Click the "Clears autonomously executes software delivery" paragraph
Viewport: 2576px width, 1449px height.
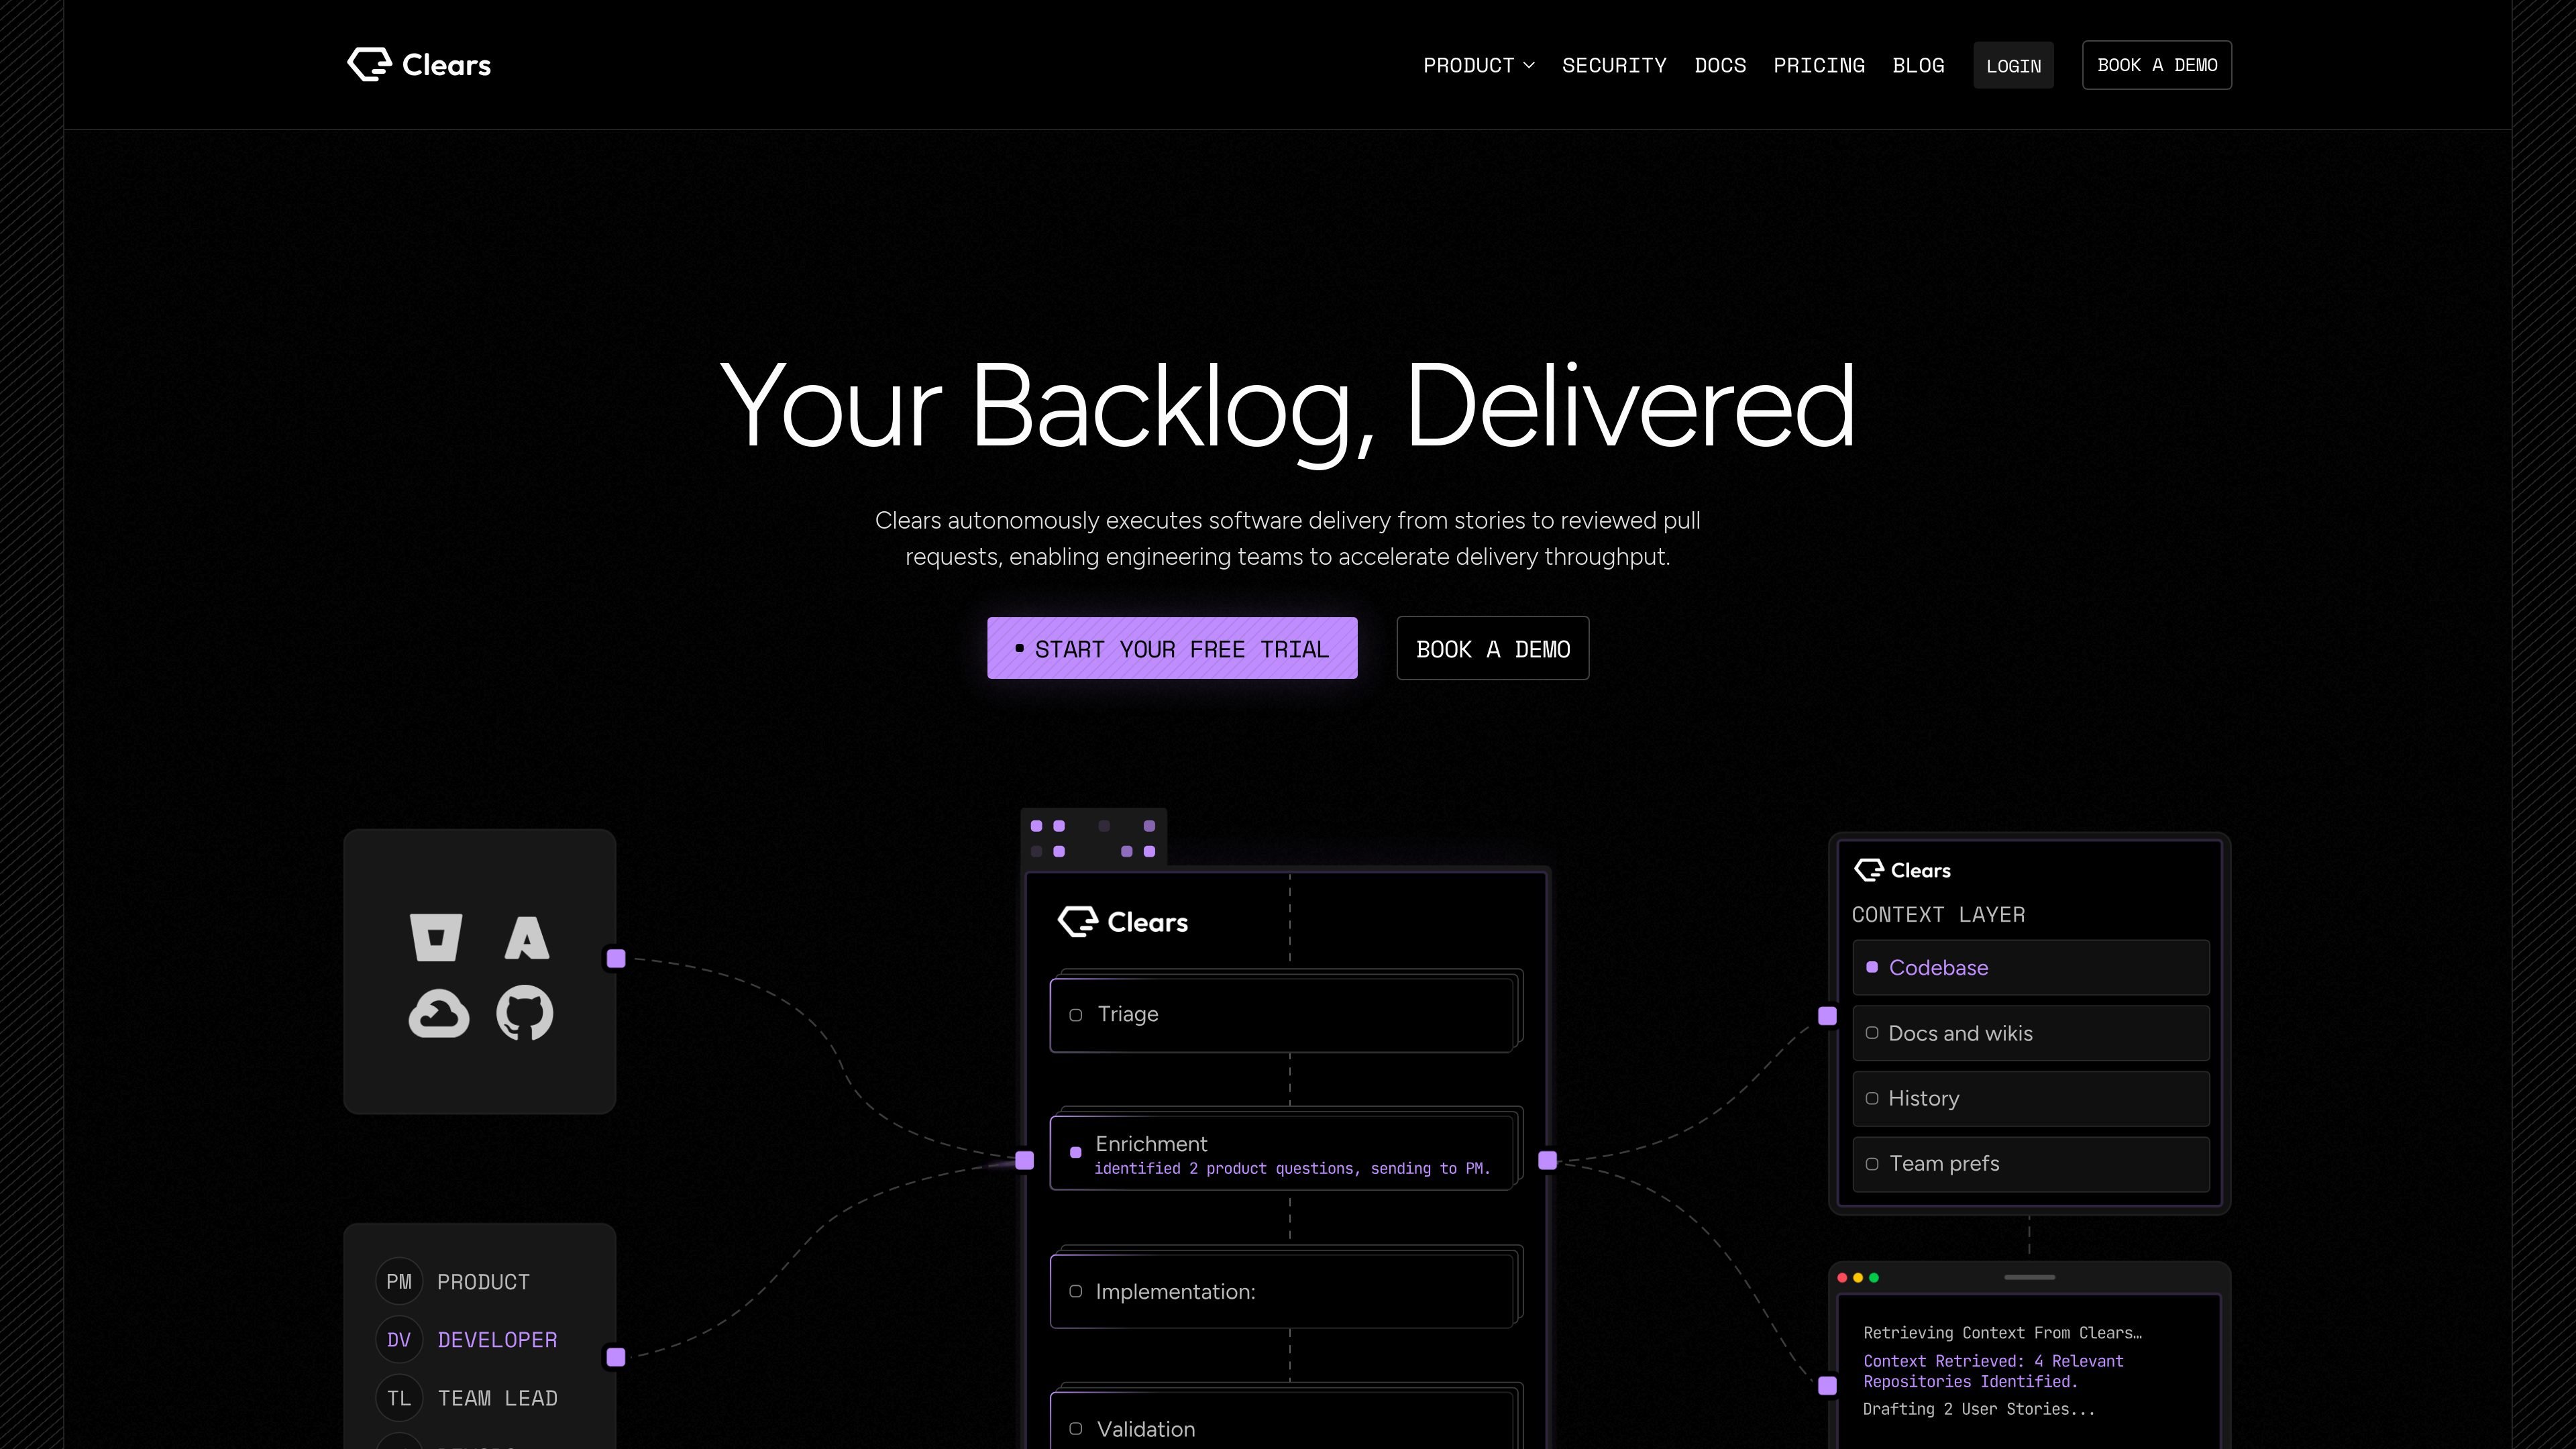1288,539
